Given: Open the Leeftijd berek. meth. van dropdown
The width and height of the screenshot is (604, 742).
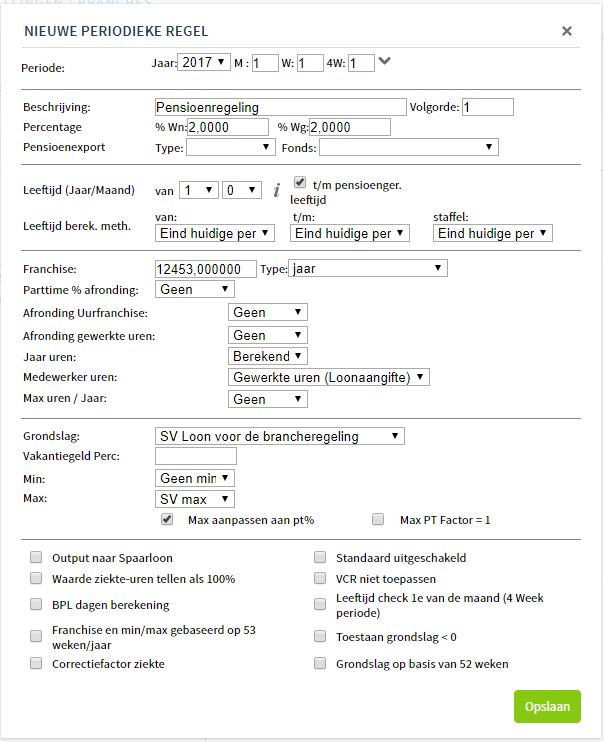Looking at the screenshot, I should pos(215,233).
